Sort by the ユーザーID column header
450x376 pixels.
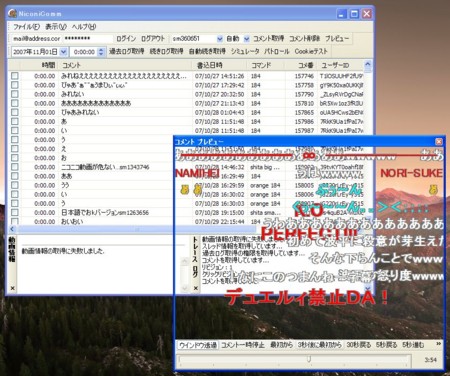click(340, 65)
